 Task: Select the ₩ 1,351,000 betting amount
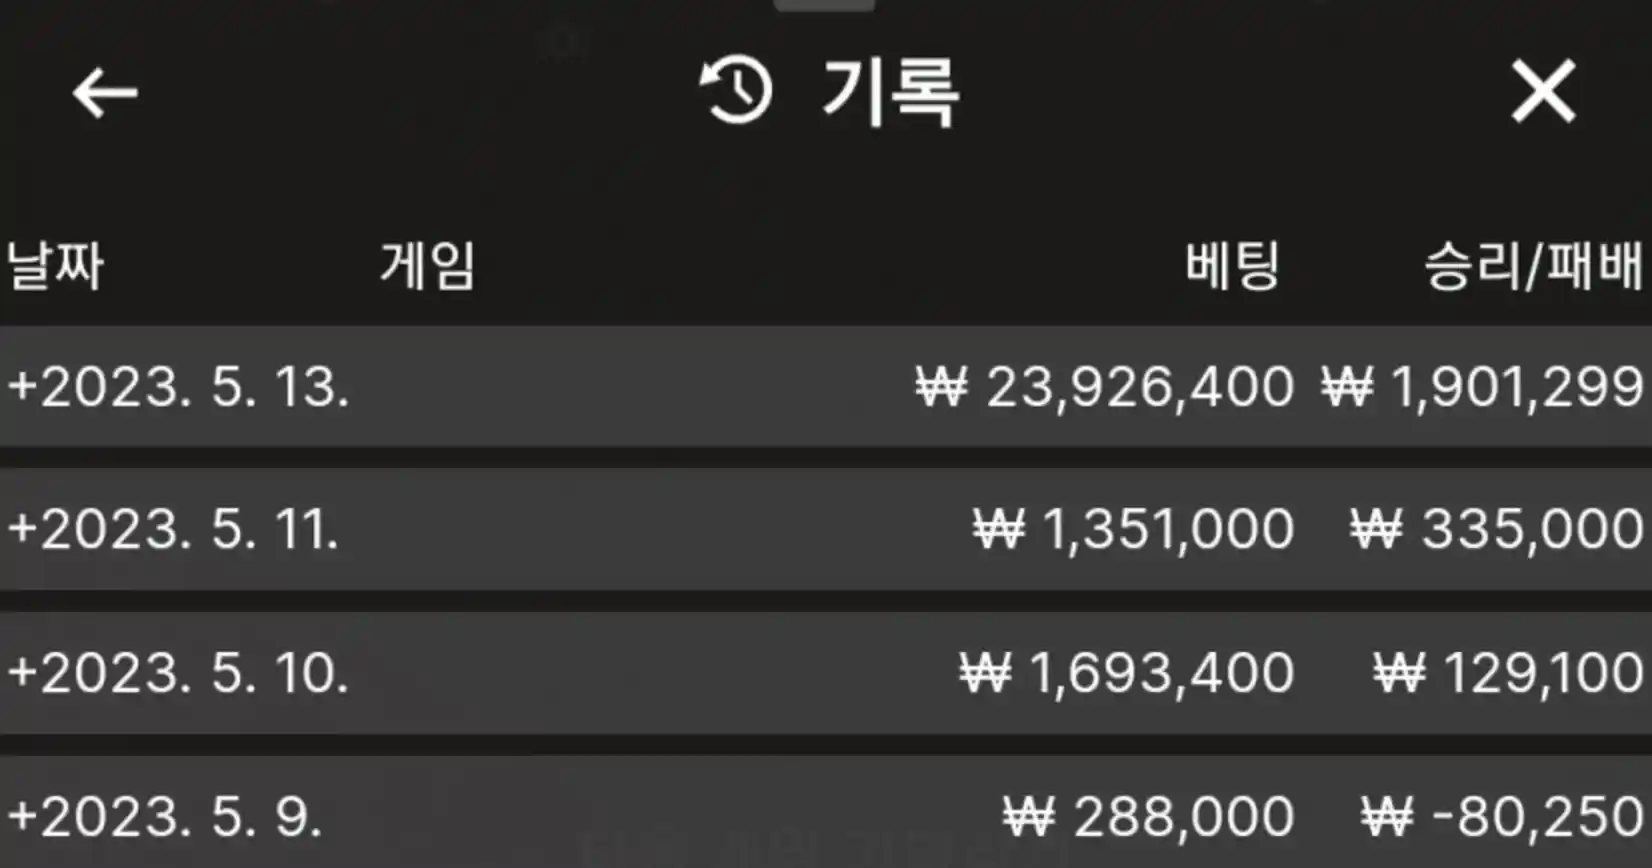(1134, 529)
